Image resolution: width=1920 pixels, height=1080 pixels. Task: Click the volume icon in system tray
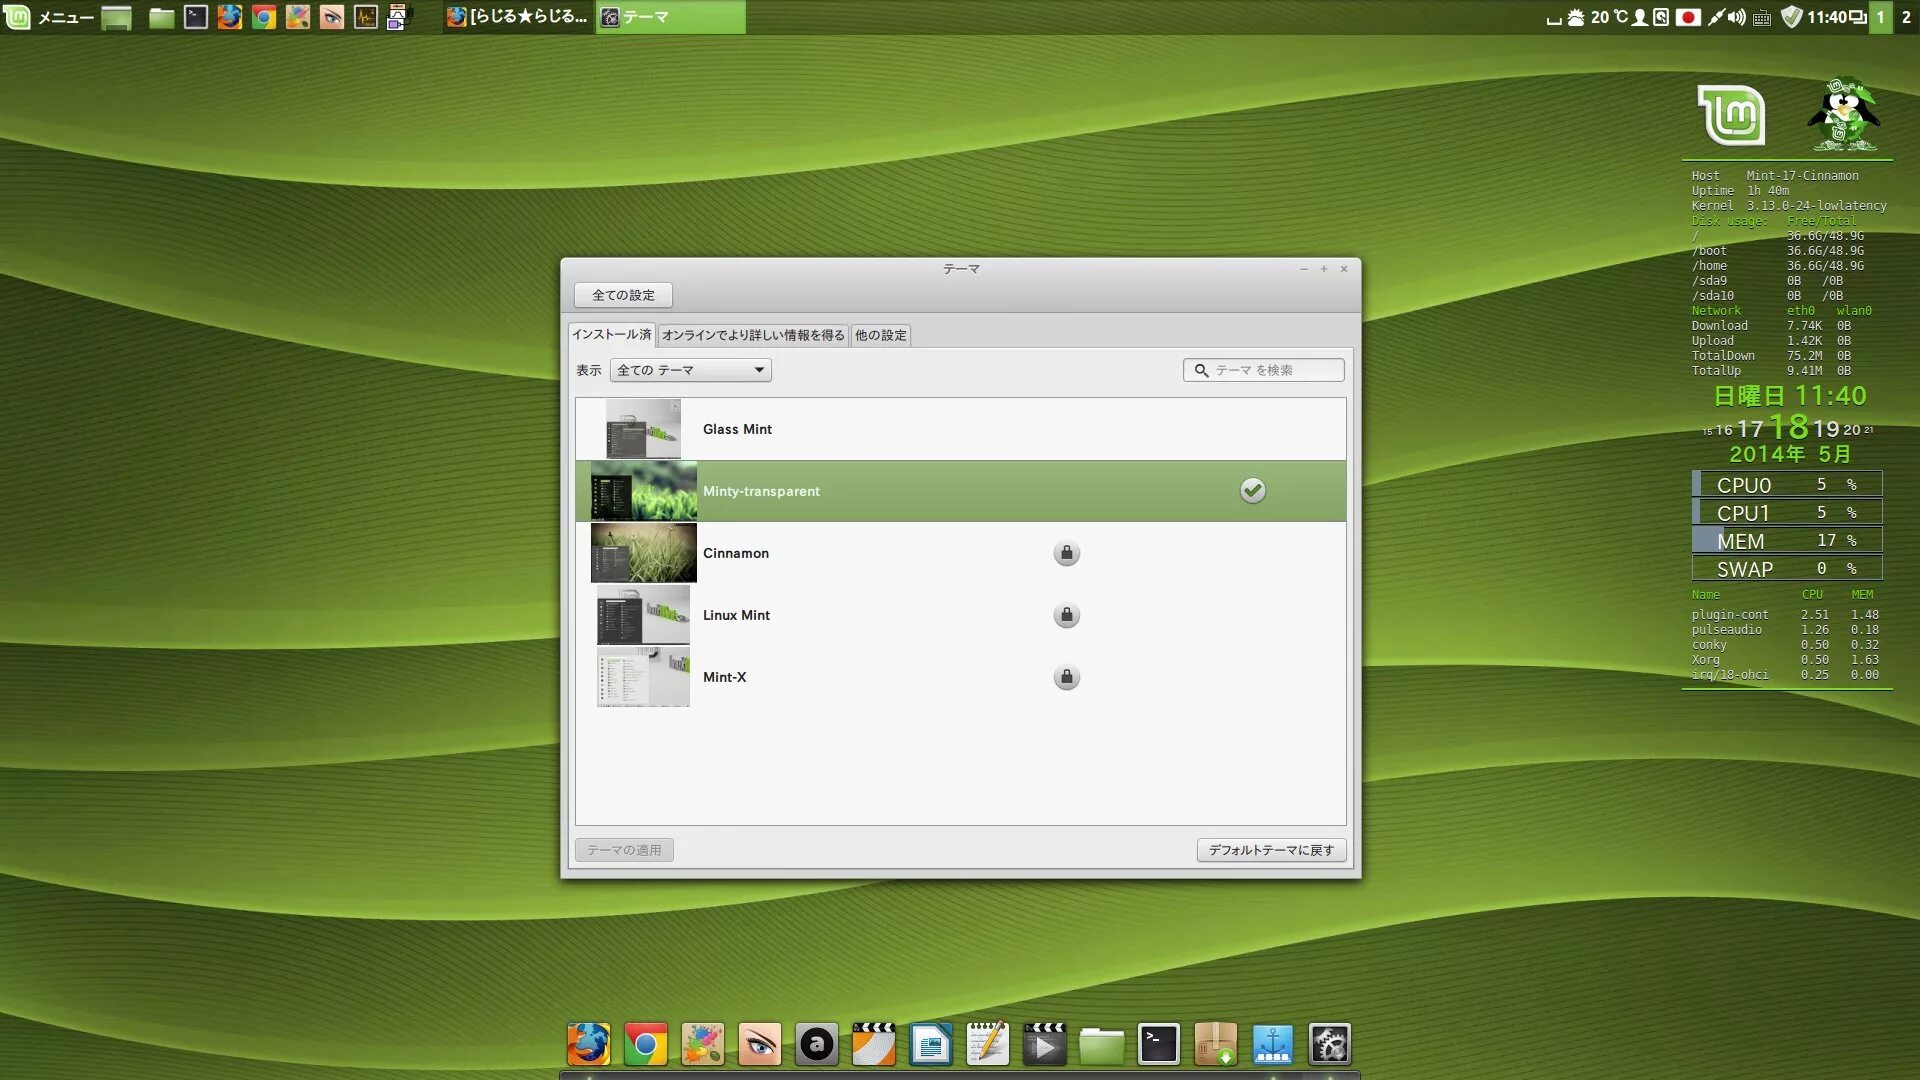[x=1738, y=17]
